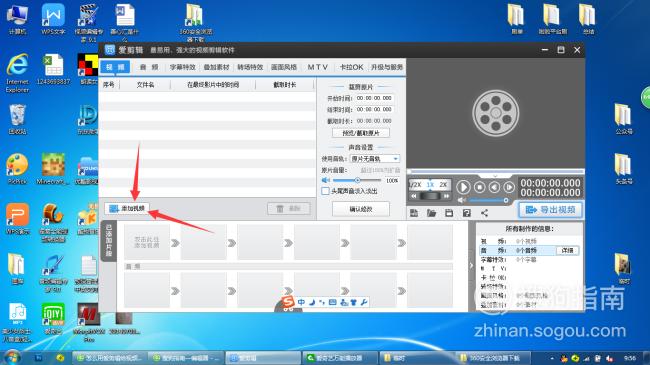Click the 详细 details button in info panel

(567, 251)
